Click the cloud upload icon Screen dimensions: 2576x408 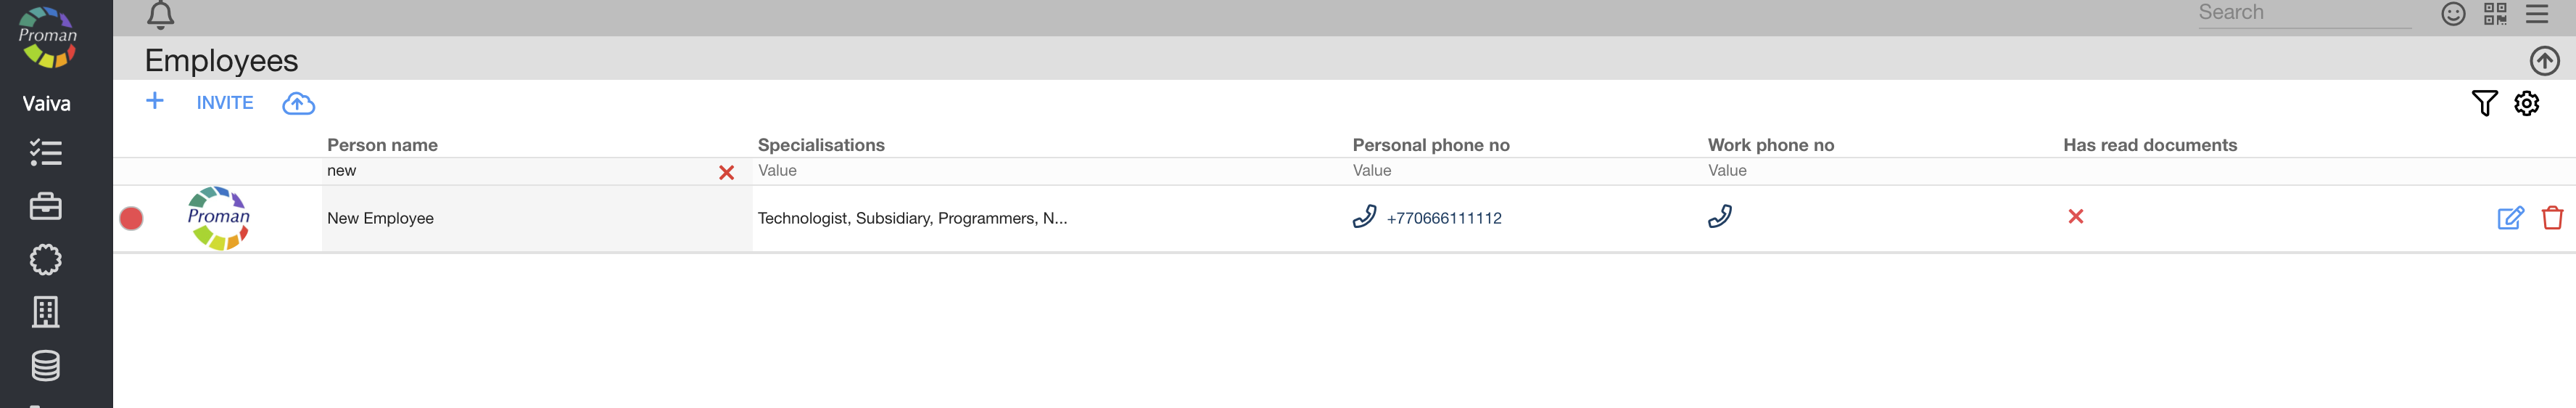[x=298, y=103]
